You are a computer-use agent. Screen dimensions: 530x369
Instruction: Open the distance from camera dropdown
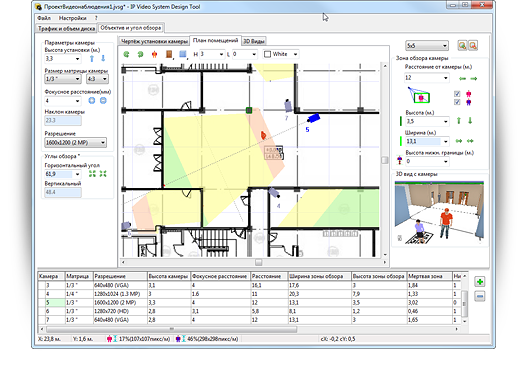pyautogui.click(x=427, y=78)
